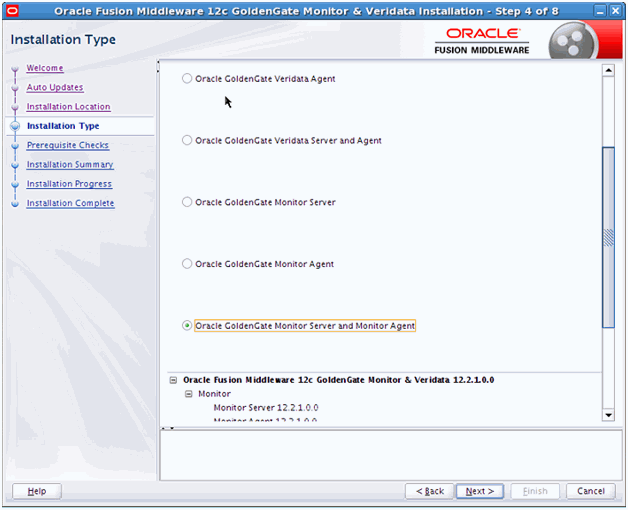Click Installation Summary step bullet icon

tap(15, 165)
